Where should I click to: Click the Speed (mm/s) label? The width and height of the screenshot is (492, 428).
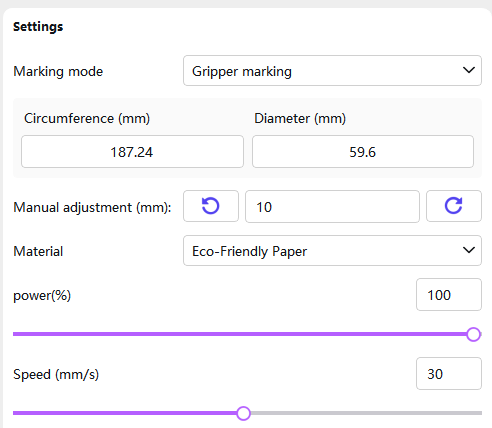56,374
